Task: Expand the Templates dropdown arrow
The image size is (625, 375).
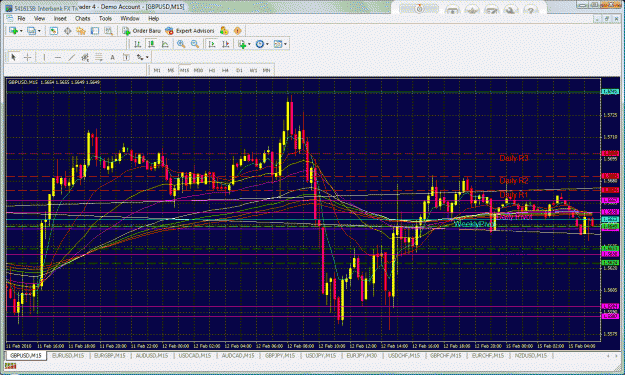Action: pyautogui.click(x=285, y=44)
